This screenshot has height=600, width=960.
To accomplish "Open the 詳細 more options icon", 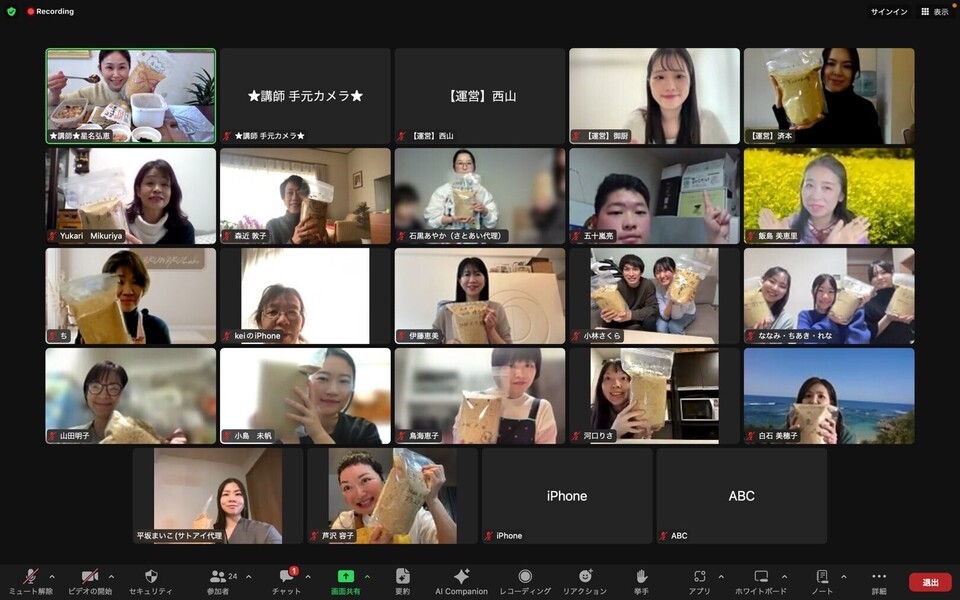I will click(879, 578).
